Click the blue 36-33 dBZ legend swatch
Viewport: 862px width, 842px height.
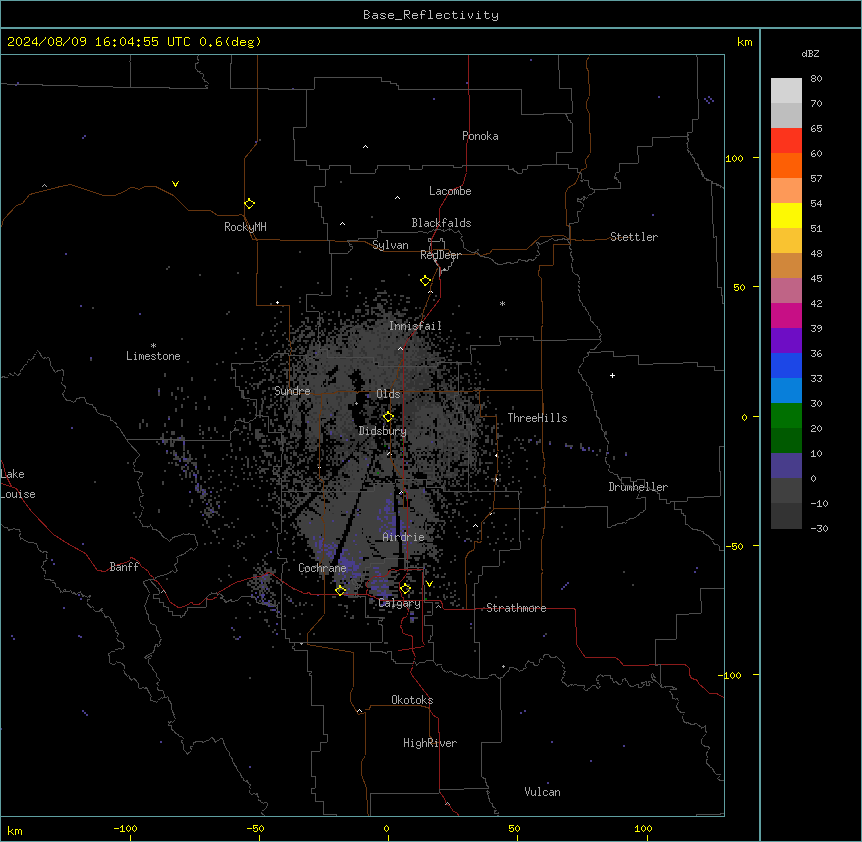(786, 365)
